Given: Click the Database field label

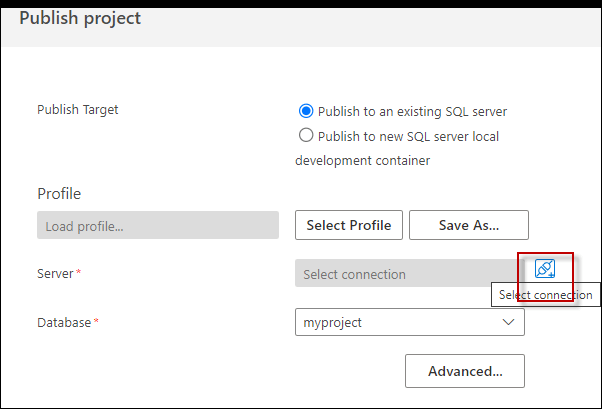Looking at the screenshot, I should [x=64, y=322].
